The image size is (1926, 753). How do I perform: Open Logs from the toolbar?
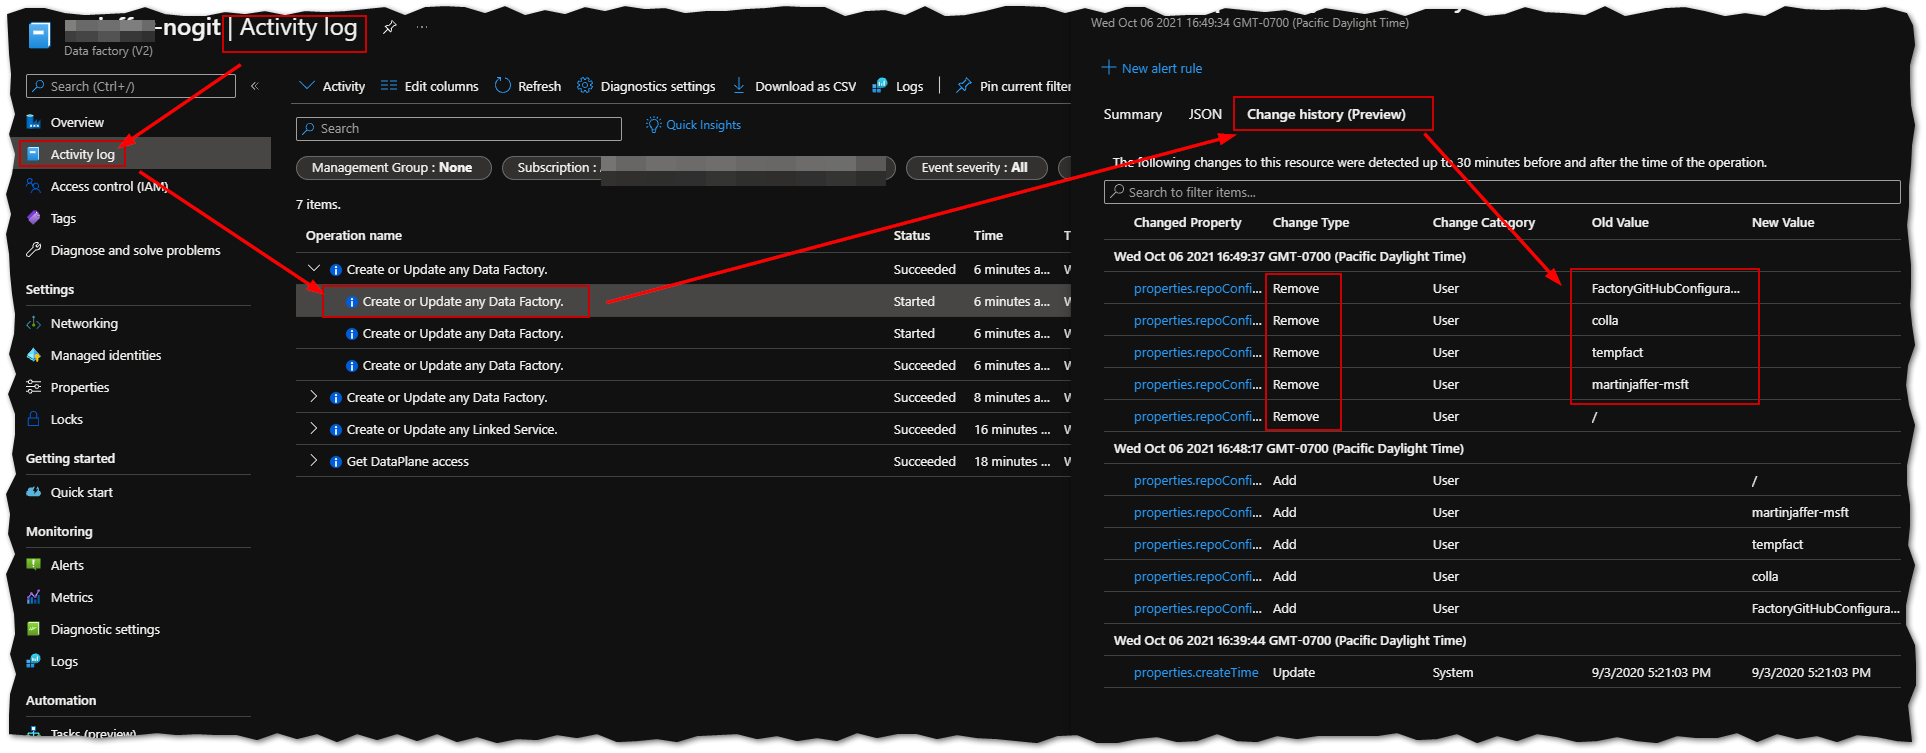tap(897, 86)
